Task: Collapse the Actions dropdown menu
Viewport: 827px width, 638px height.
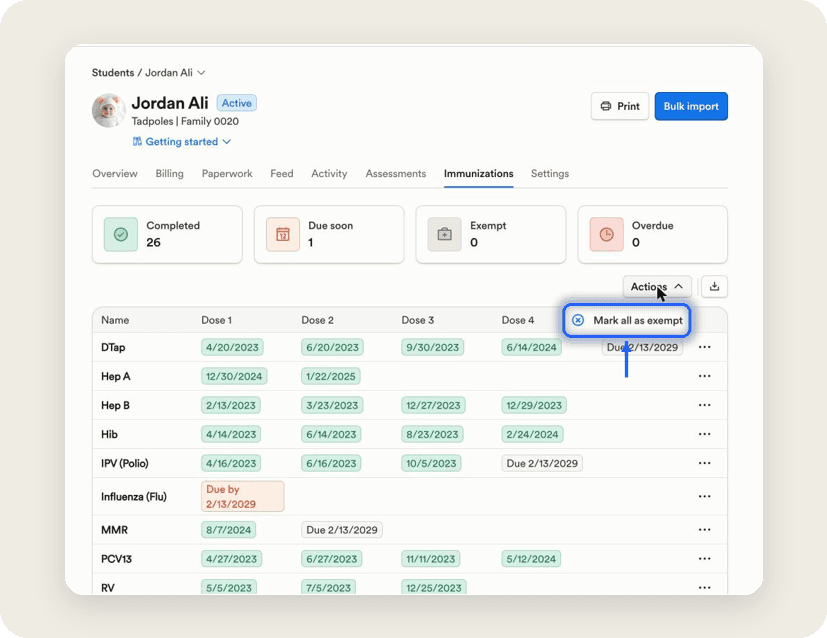Action: point(657,286)
